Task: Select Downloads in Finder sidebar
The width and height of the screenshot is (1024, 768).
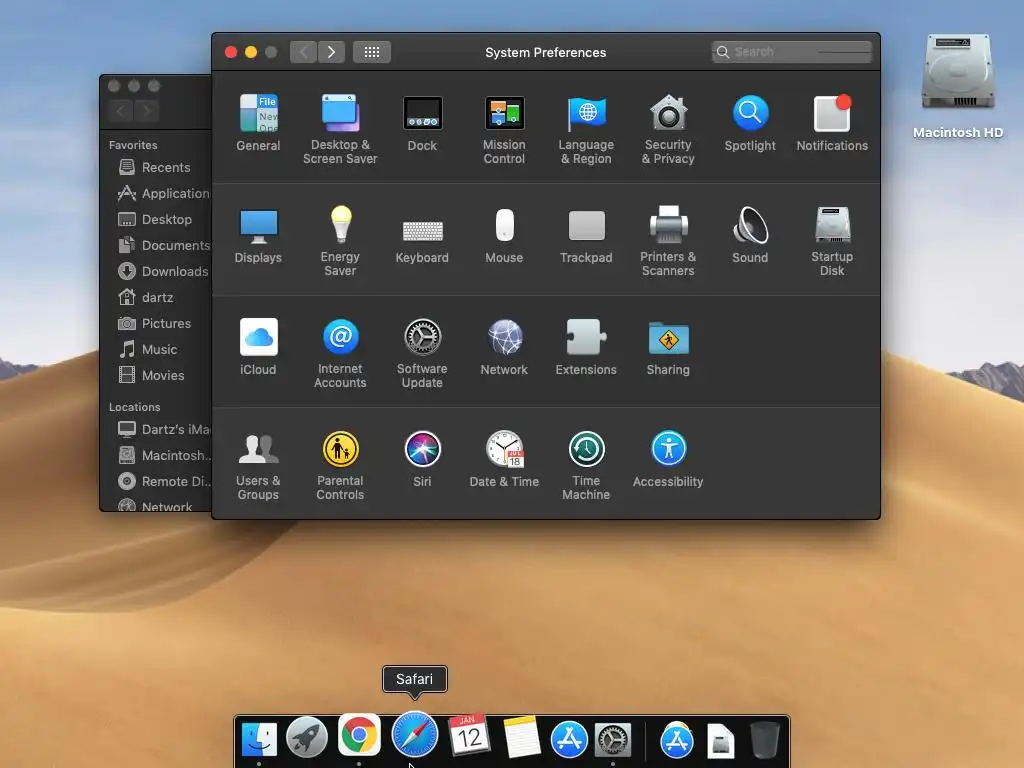Action: pos(163,271)
